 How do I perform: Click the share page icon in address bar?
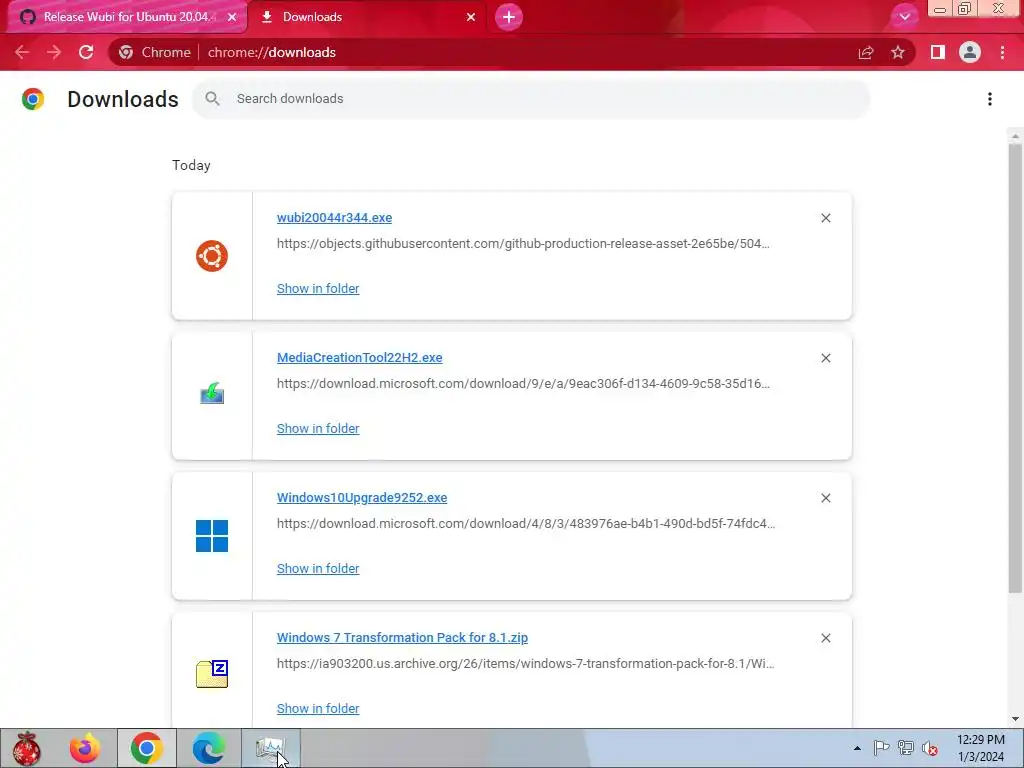(866, 53)
